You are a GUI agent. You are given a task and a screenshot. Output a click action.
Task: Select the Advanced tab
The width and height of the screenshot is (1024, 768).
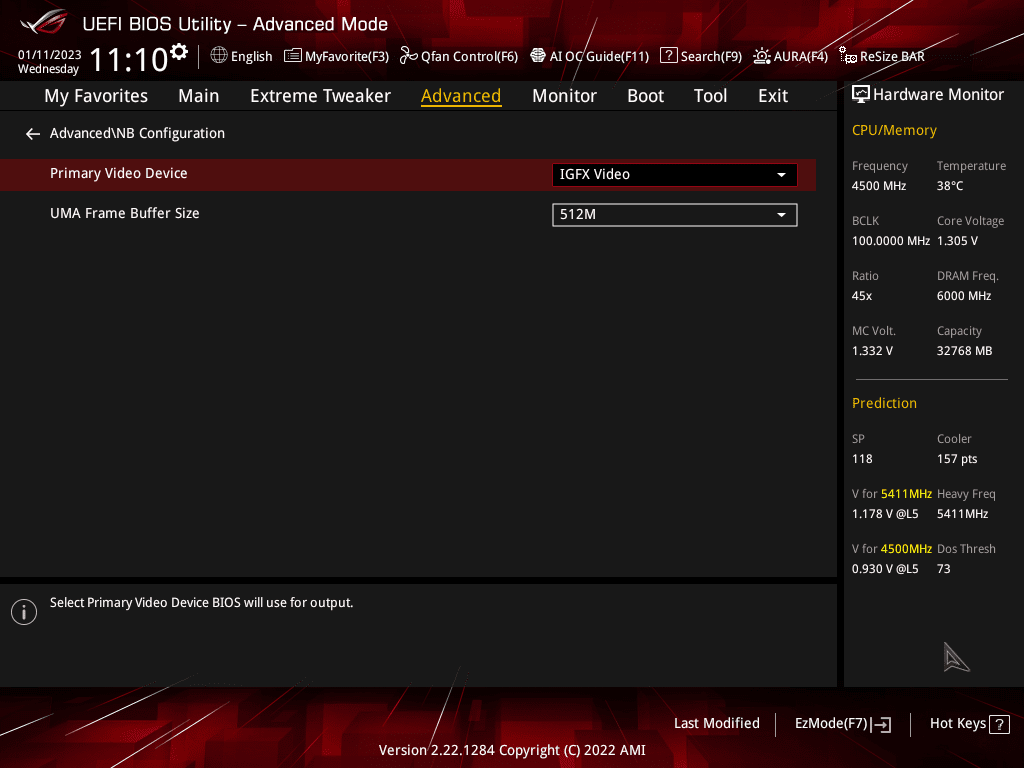pyautogui.click(x=461, y=96)
